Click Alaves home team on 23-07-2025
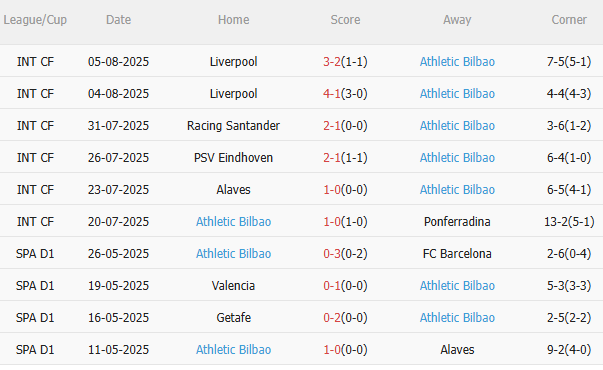Screen dimensions: 603x370 tap(233, 189)
